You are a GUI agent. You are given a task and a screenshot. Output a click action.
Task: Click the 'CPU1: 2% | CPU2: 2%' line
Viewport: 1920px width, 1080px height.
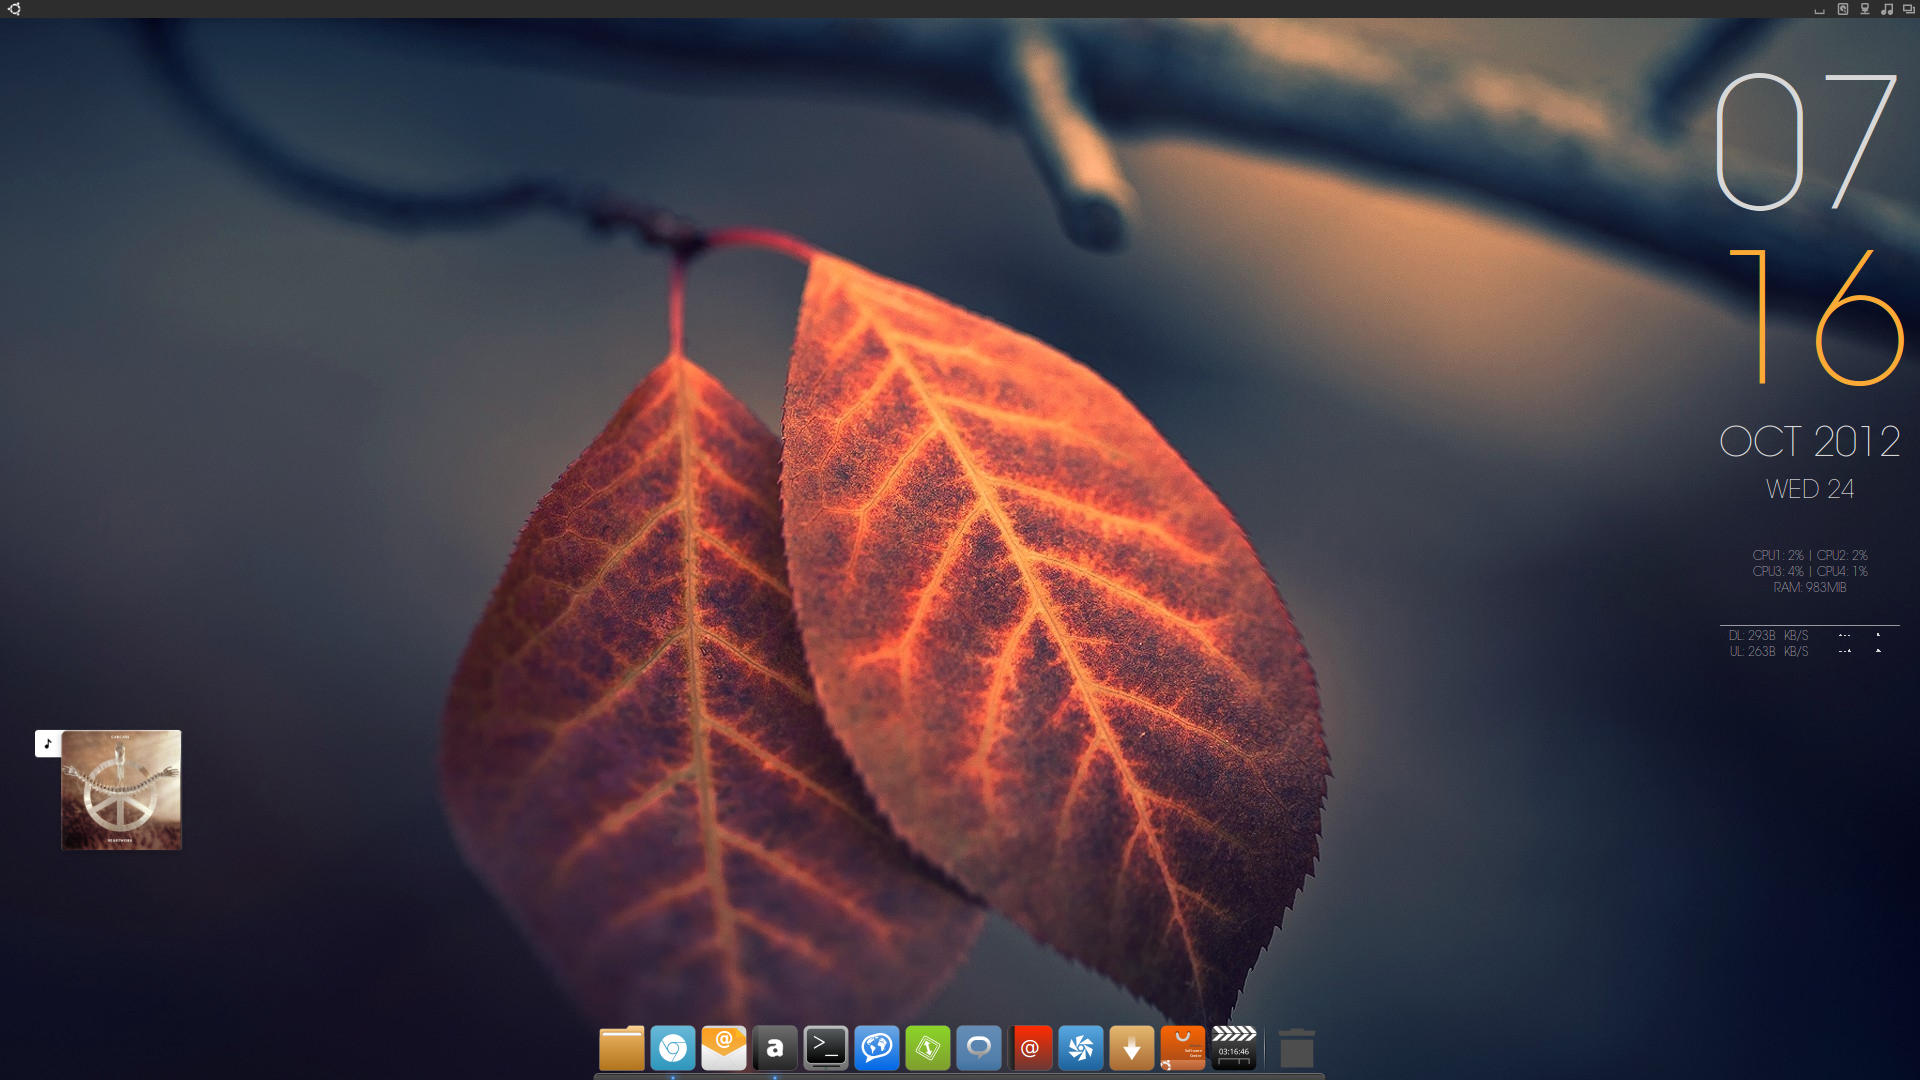pos(1810,556)
